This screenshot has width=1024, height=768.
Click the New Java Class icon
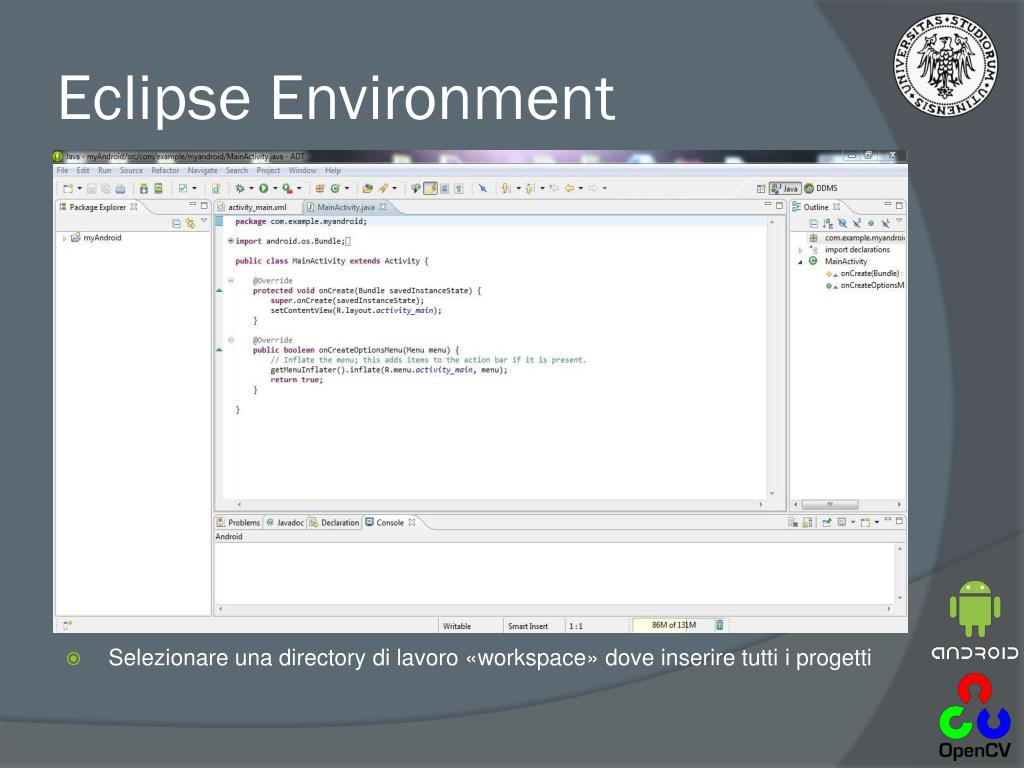335,189
